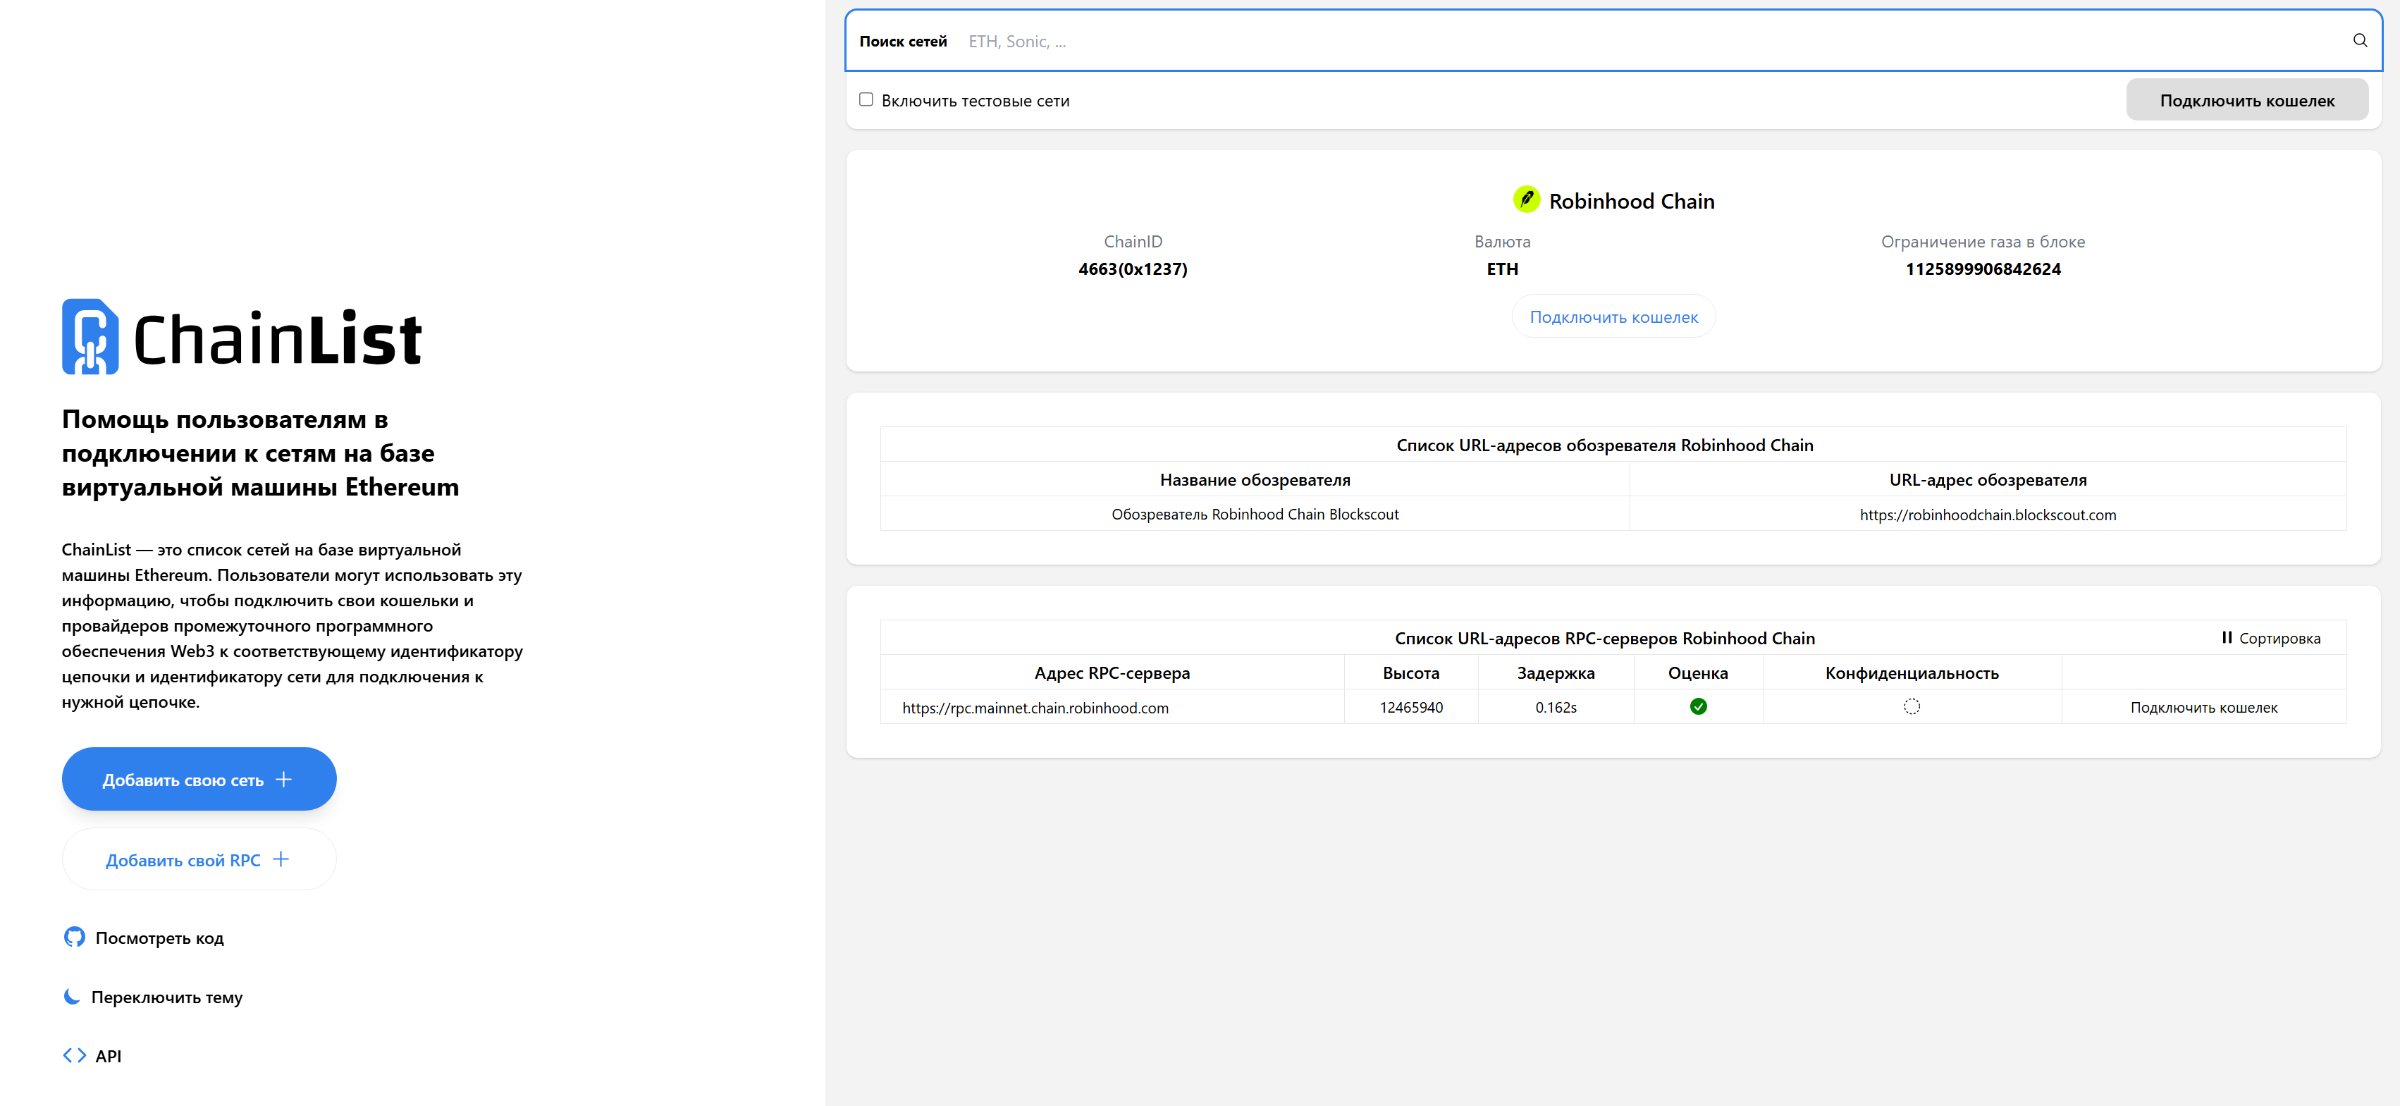The height and width of the screenshot is (1106, 2400).
Task: Click the gas limit value 1125899906842624
Action: click(1983, 269)
